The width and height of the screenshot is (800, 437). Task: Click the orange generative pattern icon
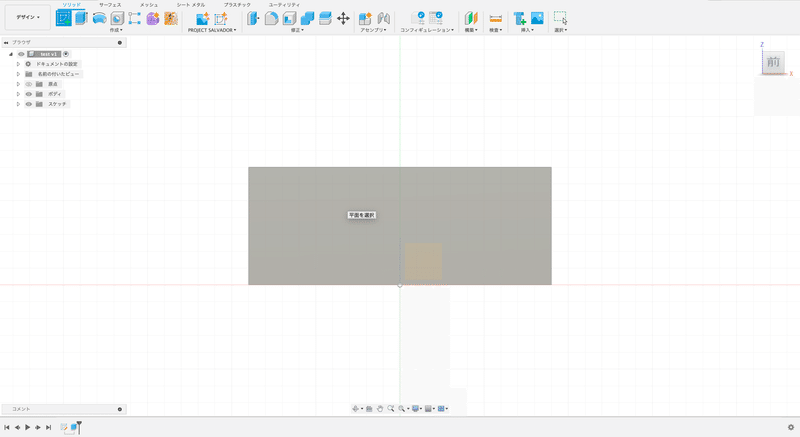(171, 18)
